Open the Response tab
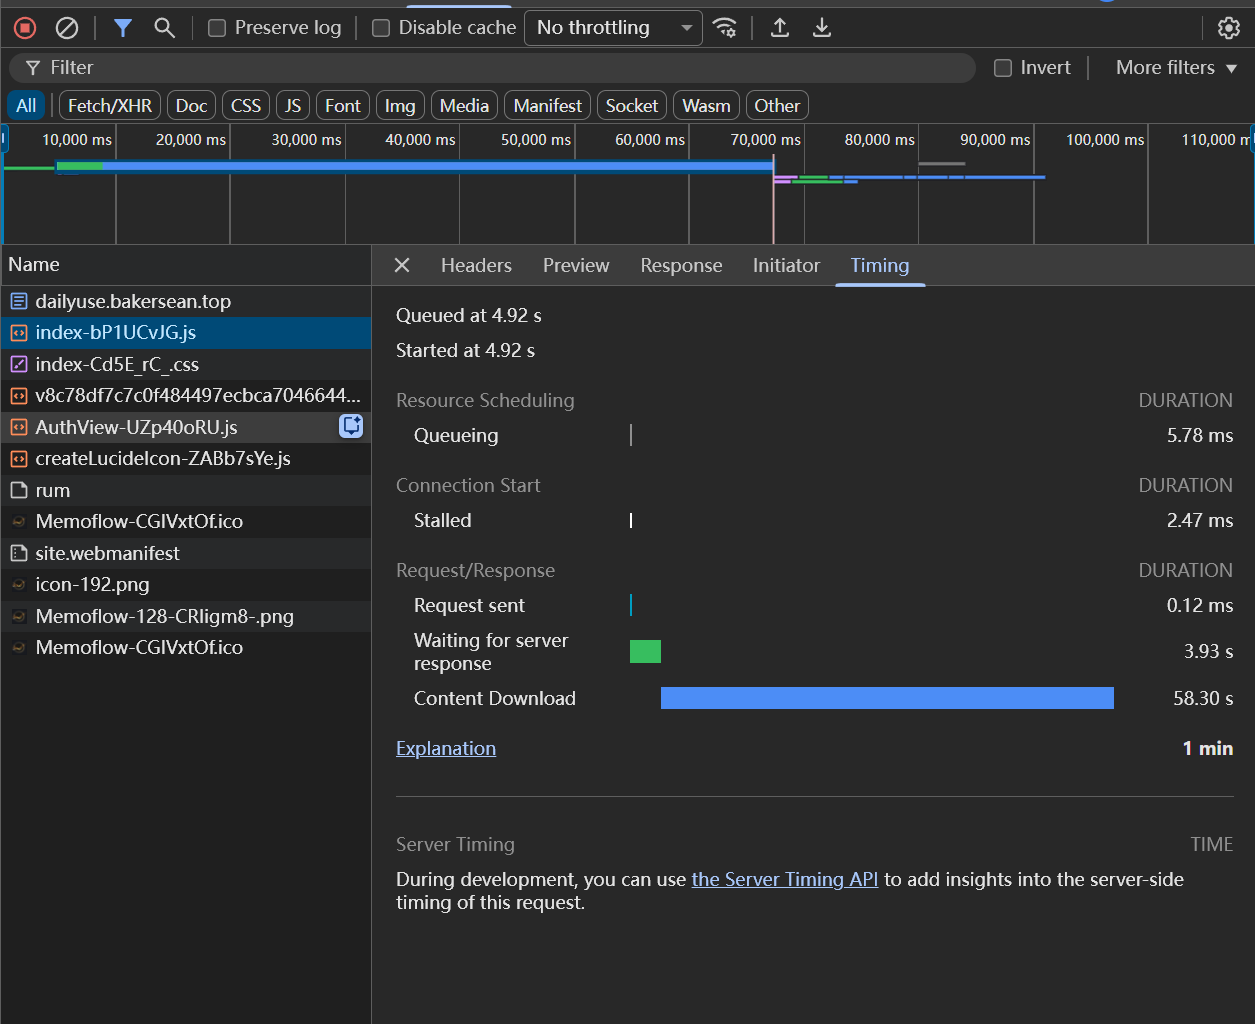 (681, 265)
